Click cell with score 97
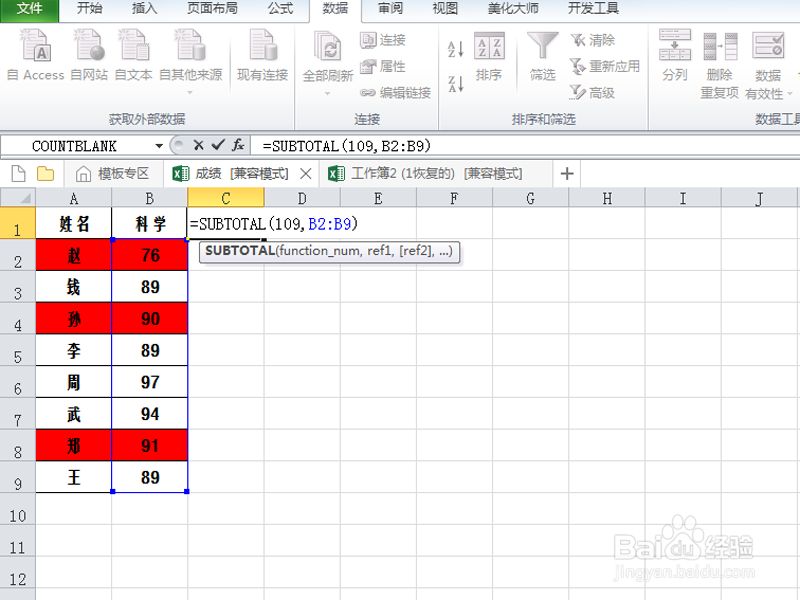This screenshot has height=600, width=800. [x=149, y=382]
